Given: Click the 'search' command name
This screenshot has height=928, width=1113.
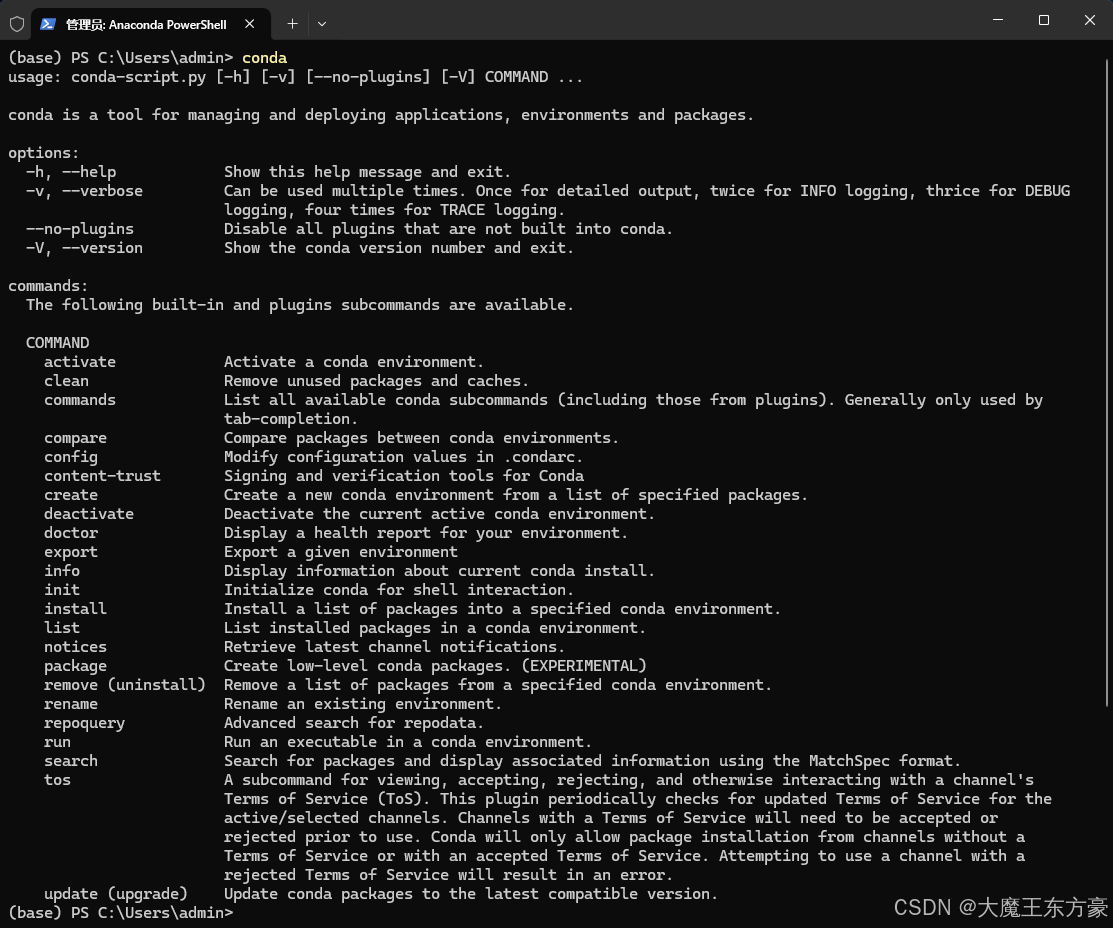Looking at the screenshot, I should tap(71, 761).
